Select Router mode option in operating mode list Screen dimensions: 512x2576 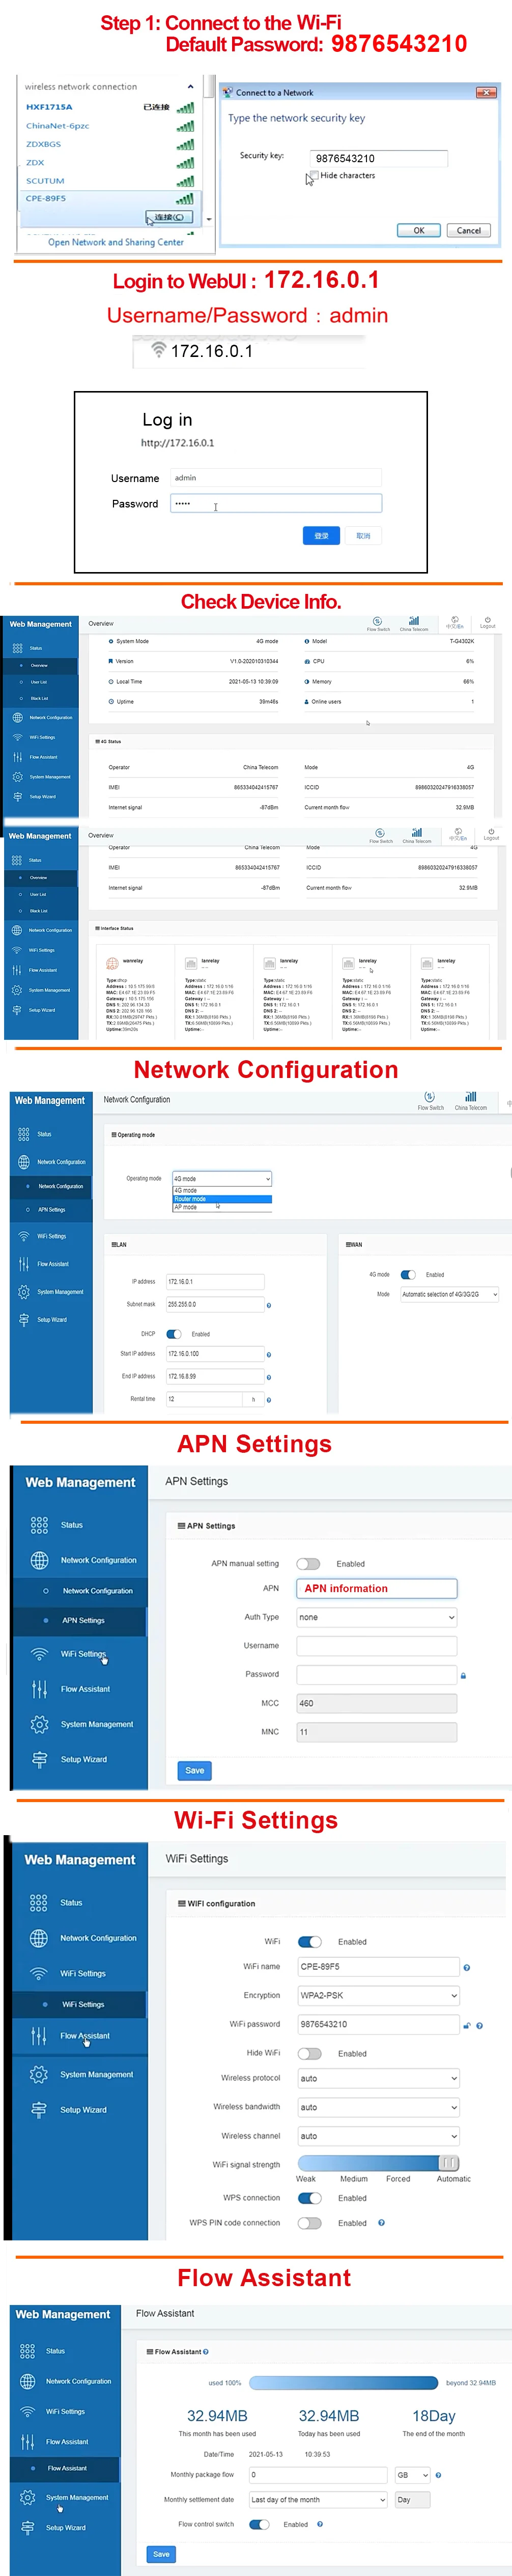222,1199
